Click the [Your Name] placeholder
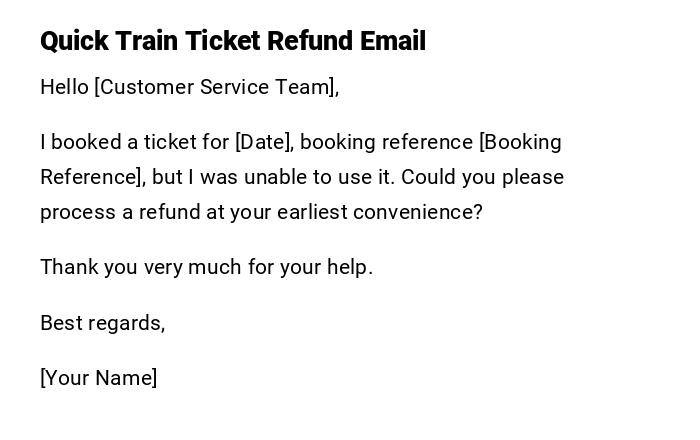Screen dimensions: 700x440 pyautogui.click(x=98, y=378)
